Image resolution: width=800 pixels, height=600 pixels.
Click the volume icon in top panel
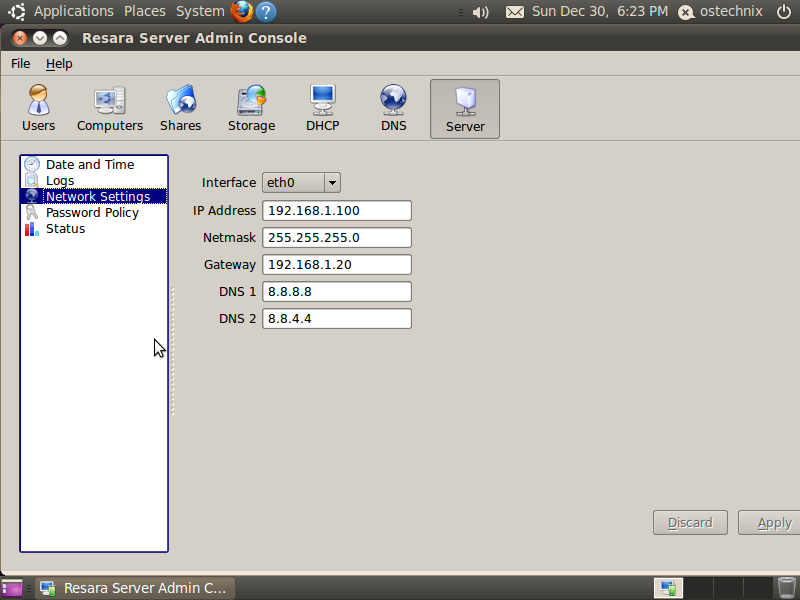coord(481,12)
